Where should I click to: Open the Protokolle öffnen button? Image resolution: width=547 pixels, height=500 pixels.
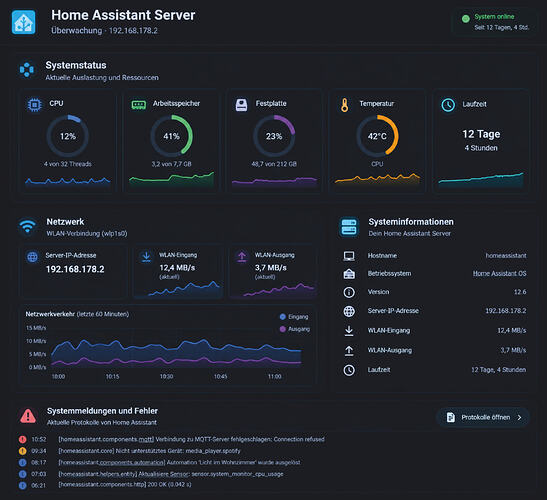tap(483, 417)
